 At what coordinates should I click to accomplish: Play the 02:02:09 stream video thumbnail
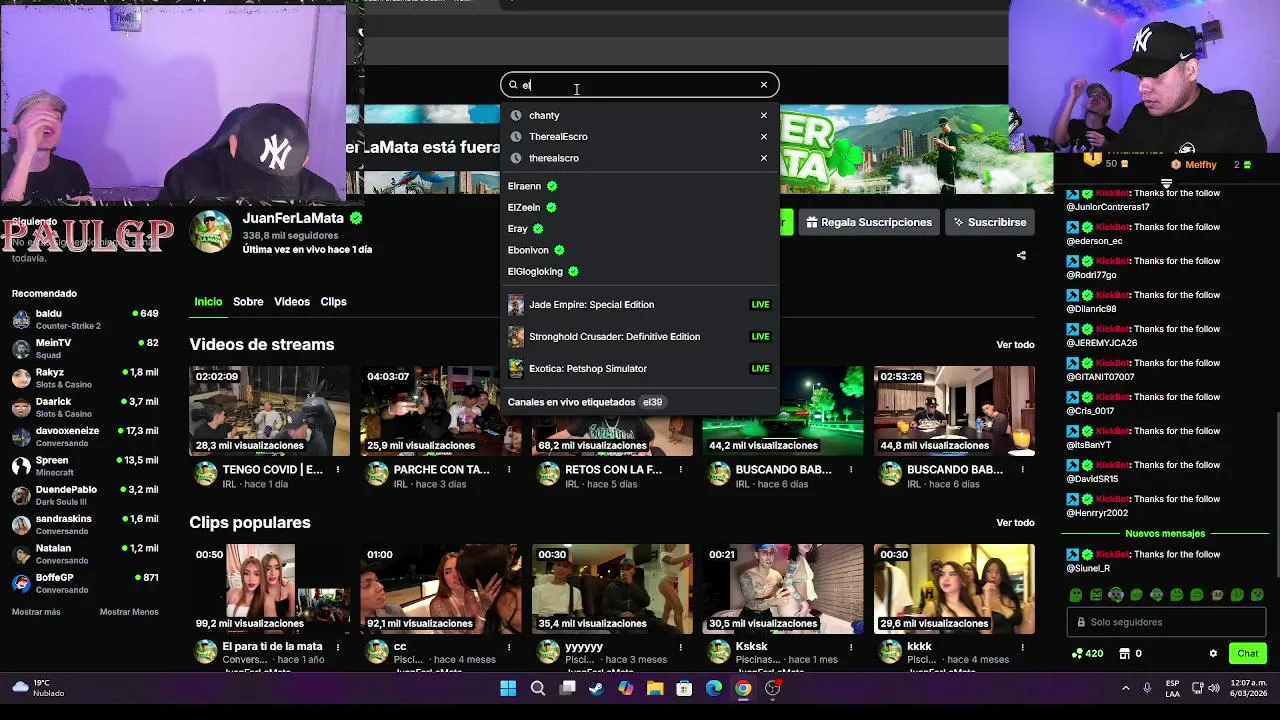(270, 411)
